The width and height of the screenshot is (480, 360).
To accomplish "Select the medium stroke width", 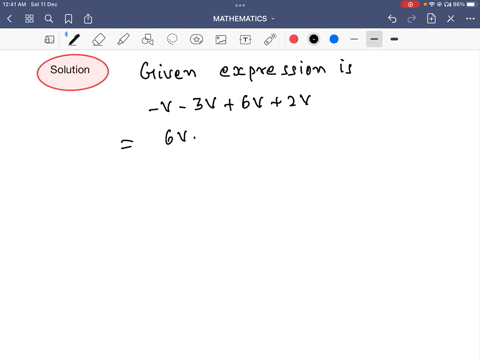I will pos(374,39).
